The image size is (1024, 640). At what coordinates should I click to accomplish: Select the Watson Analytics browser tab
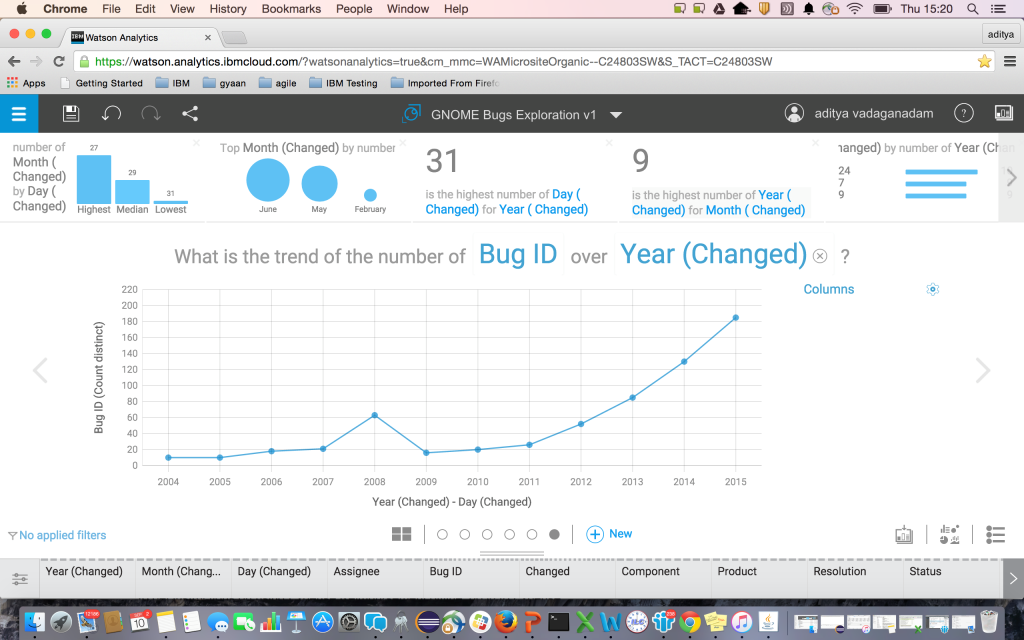(140, 38)
